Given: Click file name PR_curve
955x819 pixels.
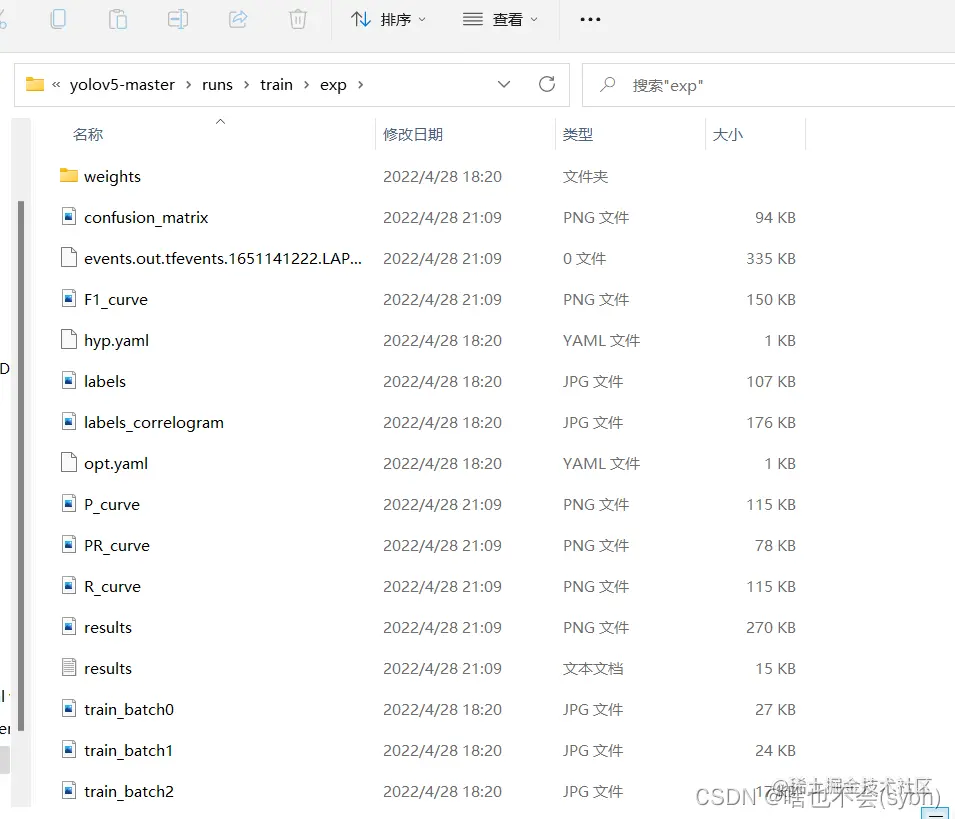Looking at the screenshot, I should click(117, 546).
